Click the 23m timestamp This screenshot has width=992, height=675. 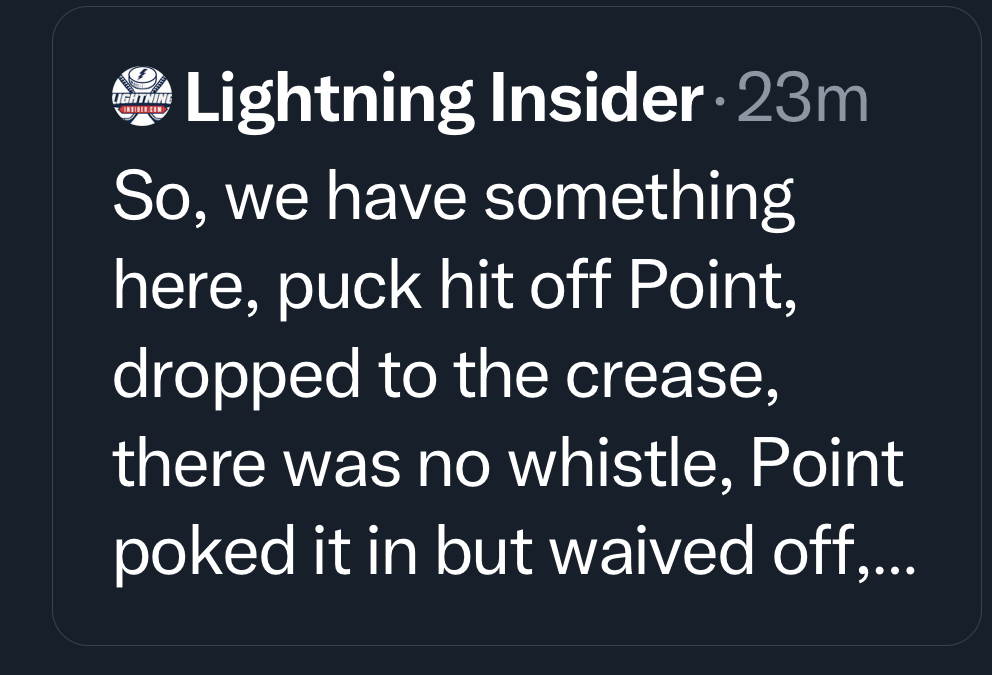(x=803, y=100)
